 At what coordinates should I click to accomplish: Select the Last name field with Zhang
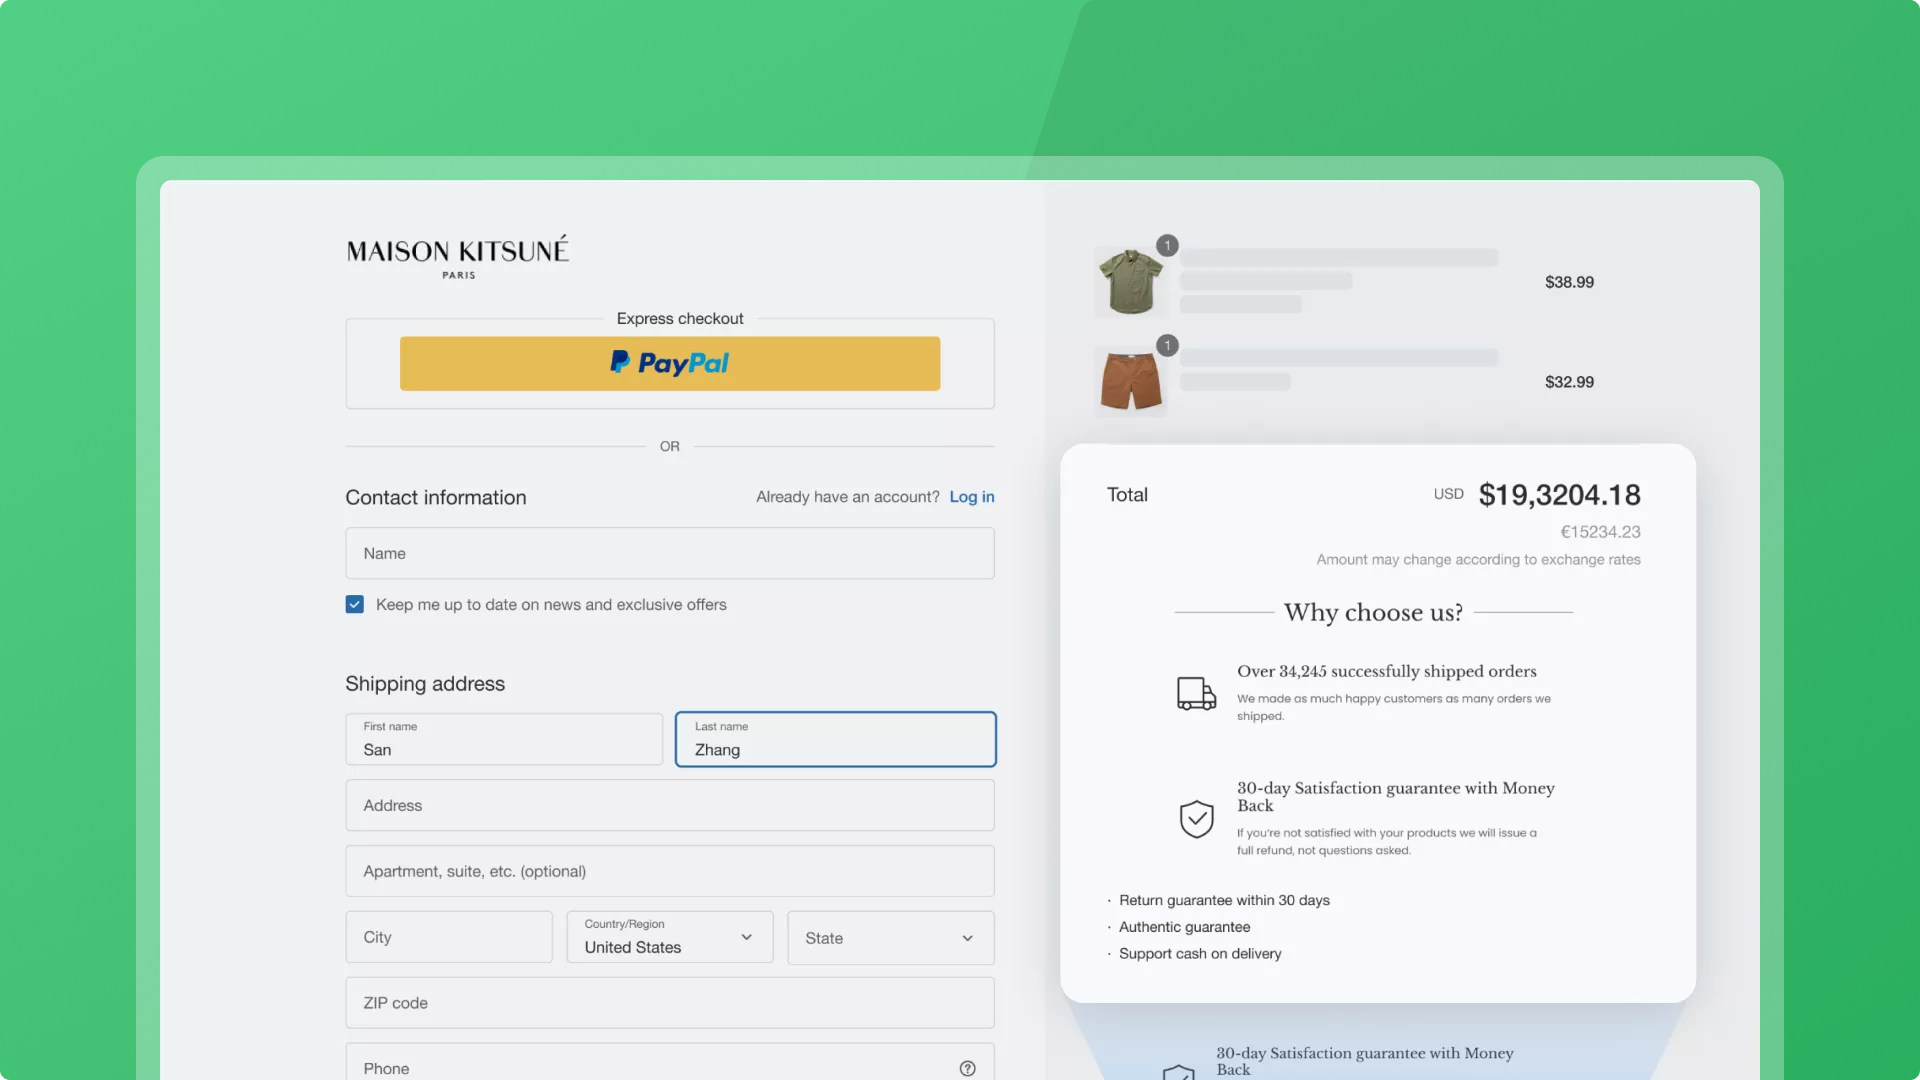coord(835,740)
